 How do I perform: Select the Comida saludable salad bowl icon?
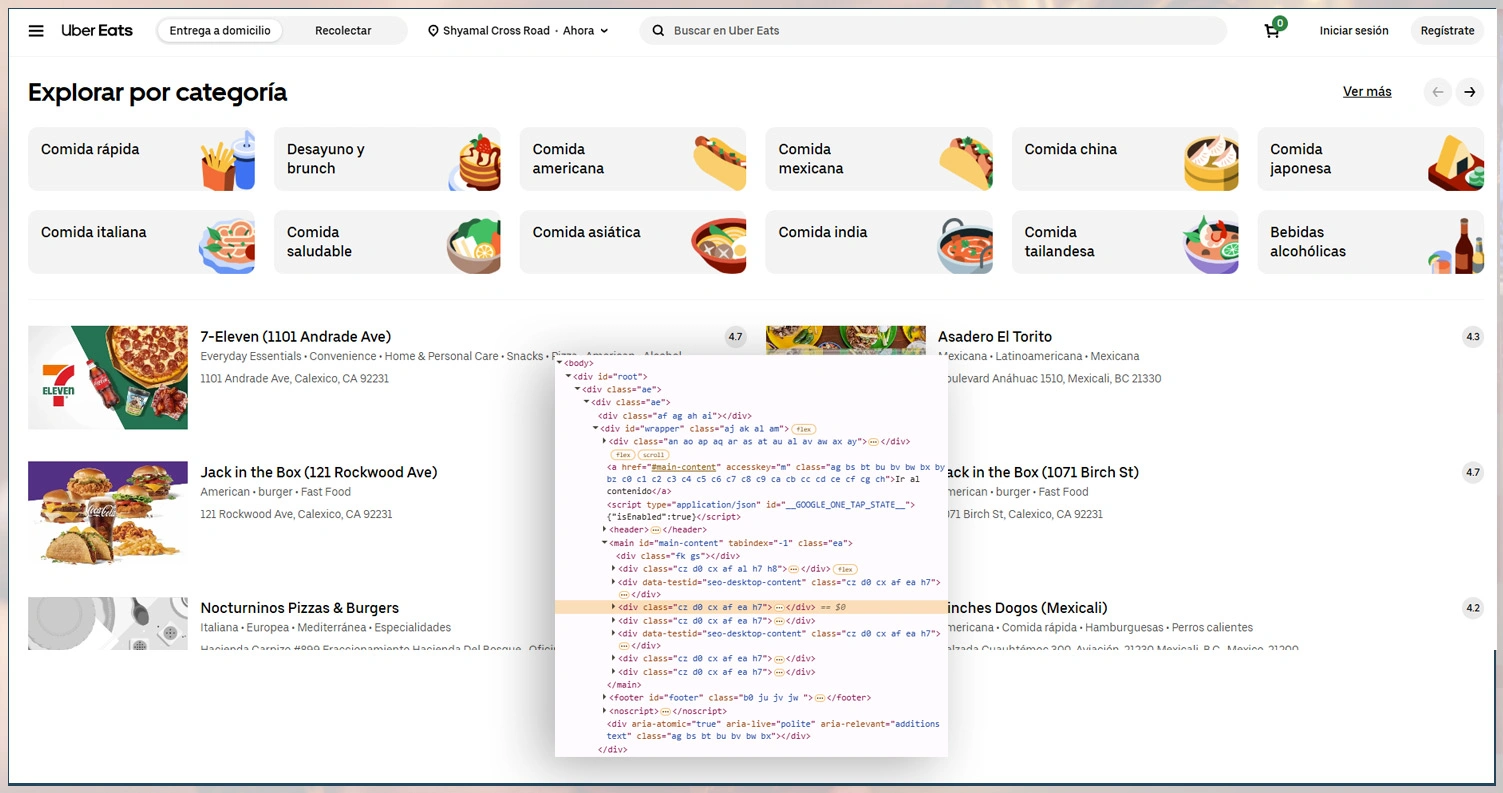(474, 245)
